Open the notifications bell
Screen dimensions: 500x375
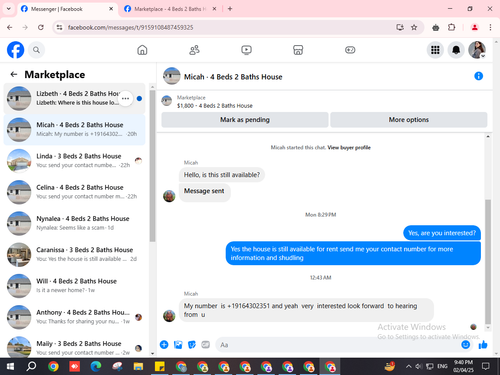point(456,50)
